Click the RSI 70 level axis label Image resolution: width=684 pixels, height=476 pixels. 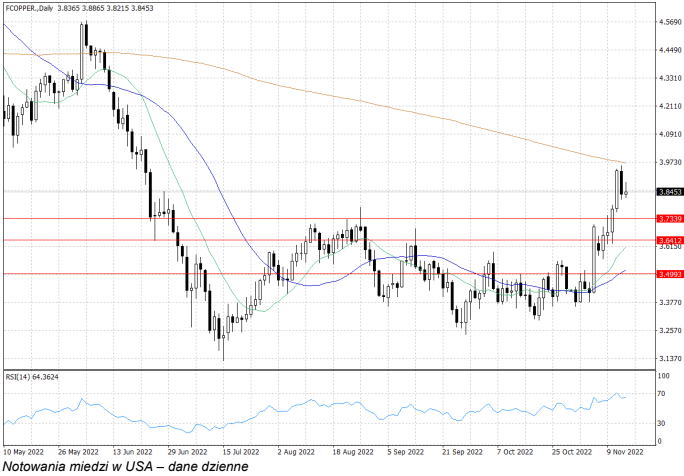coord(662,396)
